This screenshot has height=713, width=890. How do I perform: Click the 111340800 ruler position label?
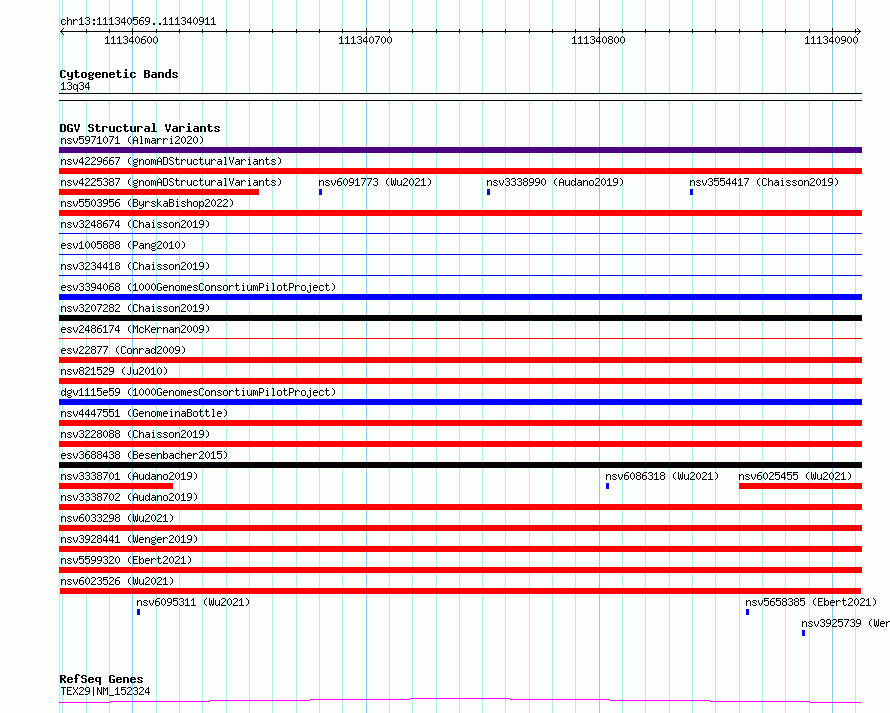[x=598, y=40]
